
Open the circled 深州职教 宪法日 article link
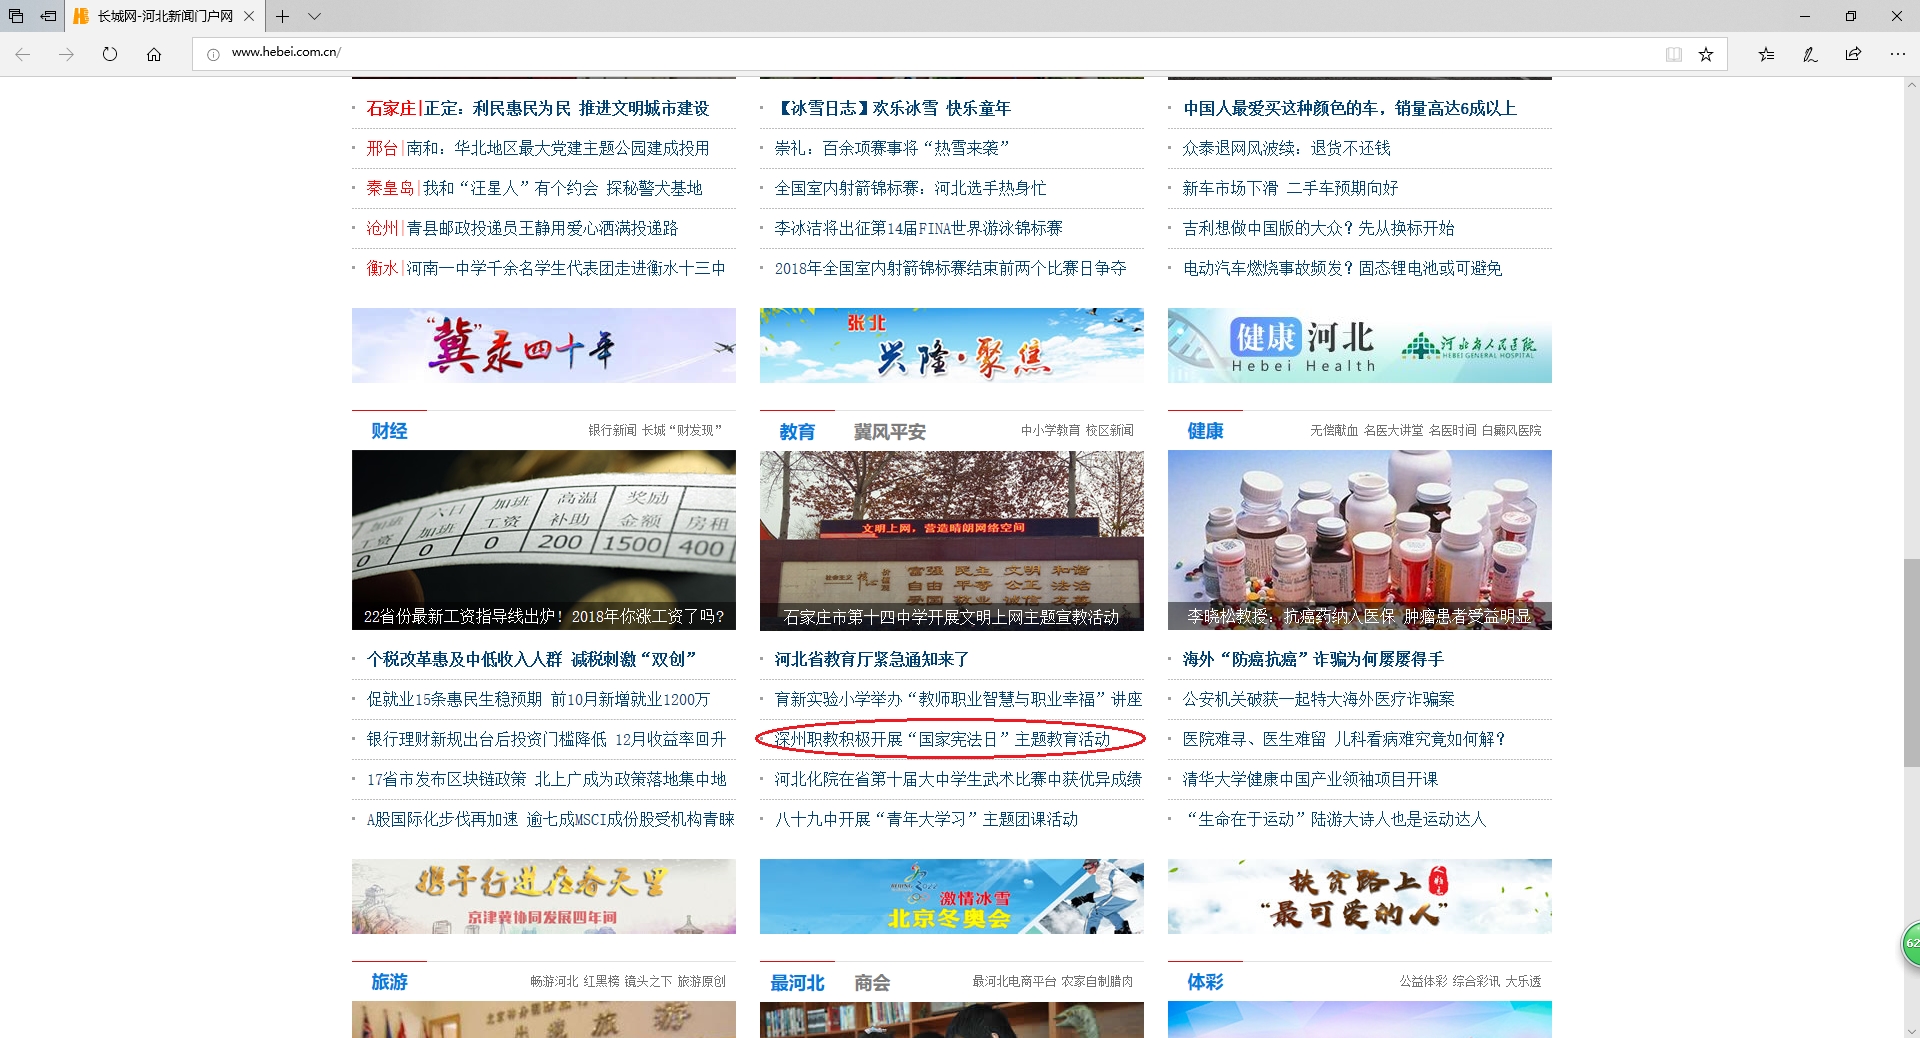coord(942,739)
